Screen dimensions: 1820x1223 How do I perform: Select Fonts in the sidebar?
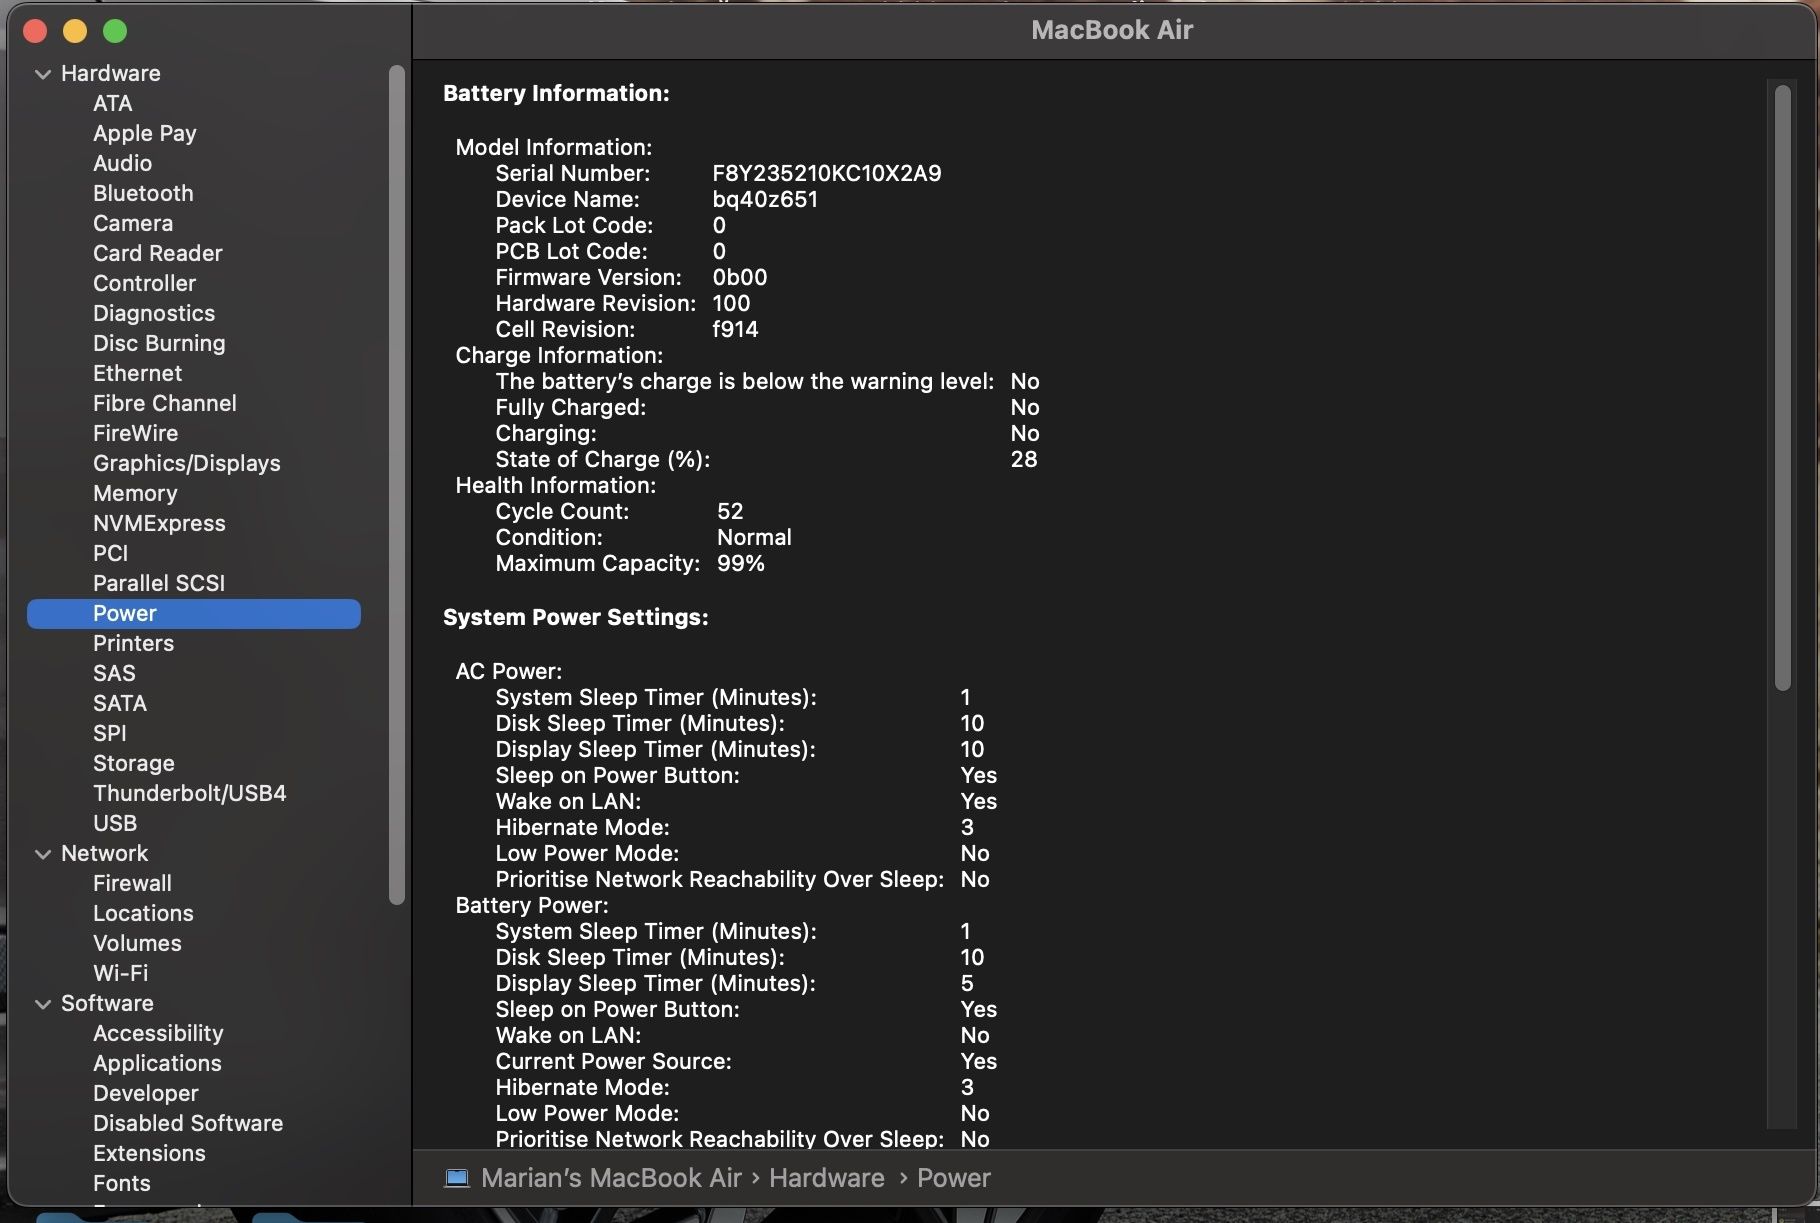point(121,1183)
